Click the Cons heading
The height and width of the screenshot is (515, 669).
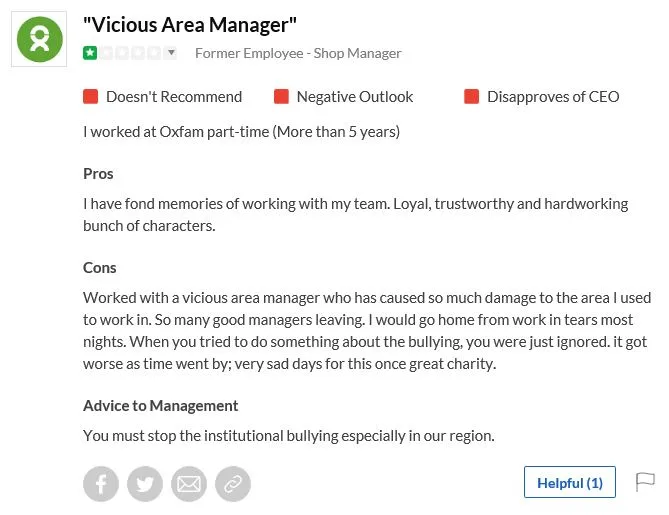point(100,268)
